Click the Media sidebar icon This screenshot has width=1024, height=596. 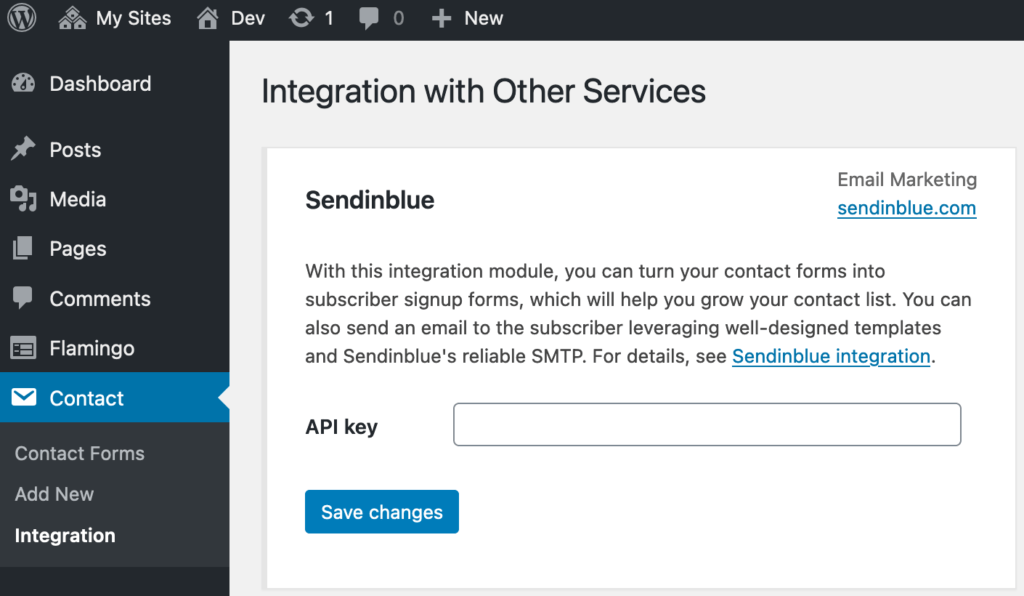[24, 199]
